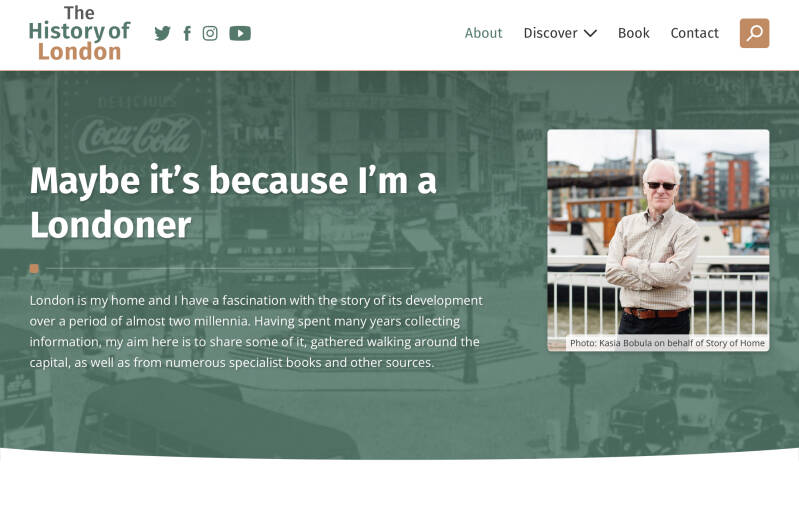Expand the Discover menu chevron
The height and width of the screenshot is (513, 799).
(x=590, y=33)
